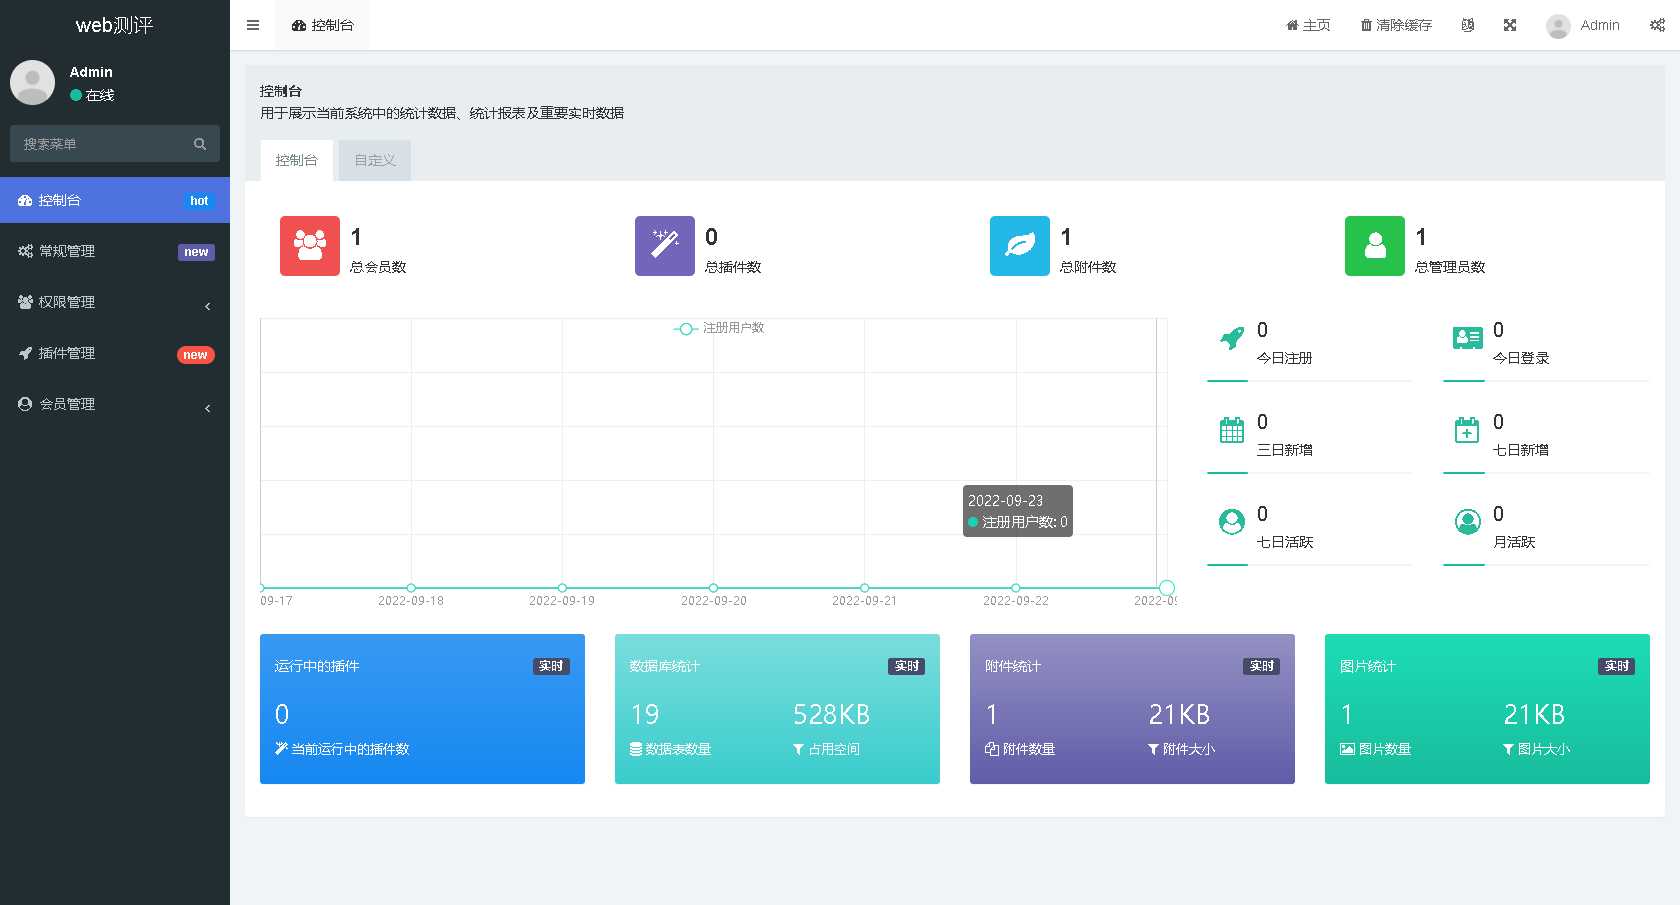Switch to the 自定义 tab

375,160
